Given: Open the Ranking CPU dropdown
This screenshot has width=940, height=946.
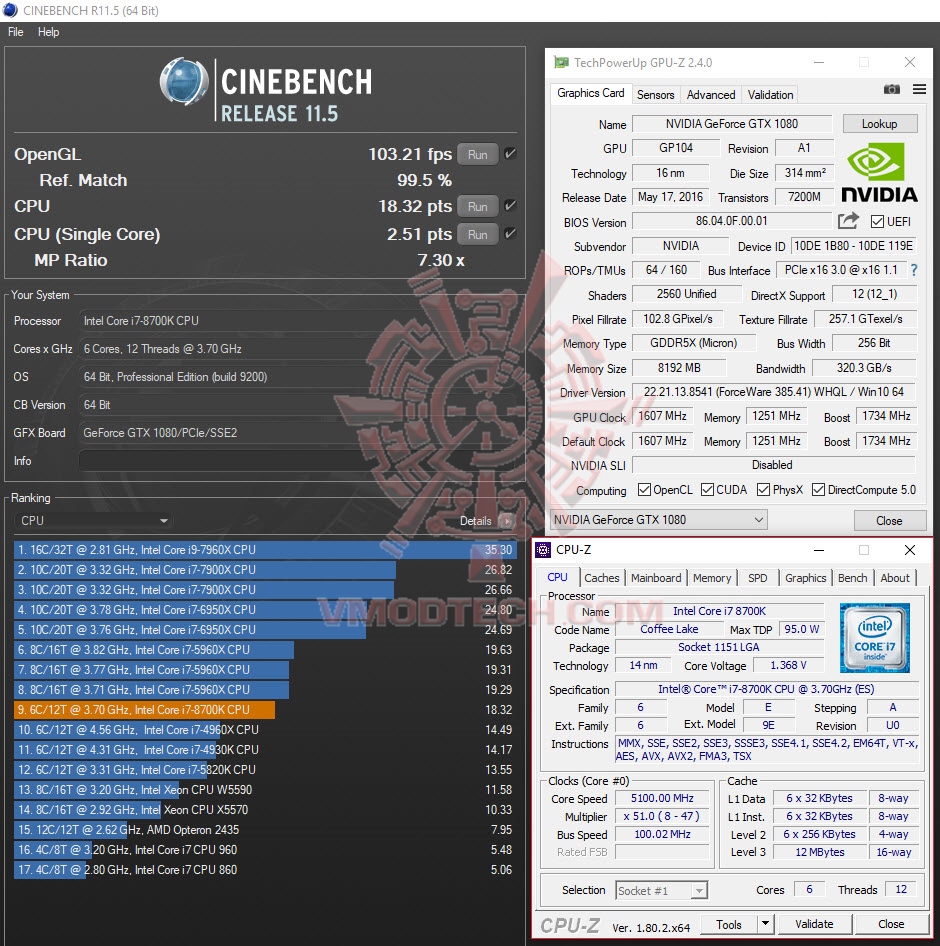Looking at the screenshot, I should point(93,521).
